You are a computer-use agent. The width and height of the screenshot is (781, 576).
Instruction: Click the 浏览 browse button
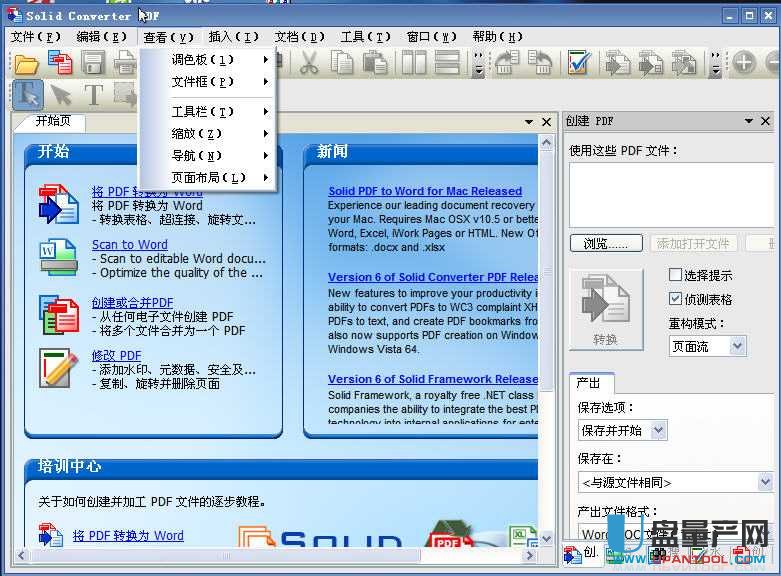(x=606, y=243)
